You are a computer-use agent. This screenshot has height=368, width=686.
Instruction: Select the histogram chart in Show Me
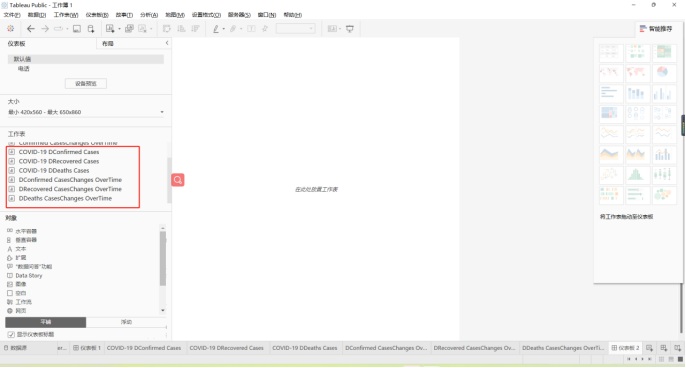point(636,175)
